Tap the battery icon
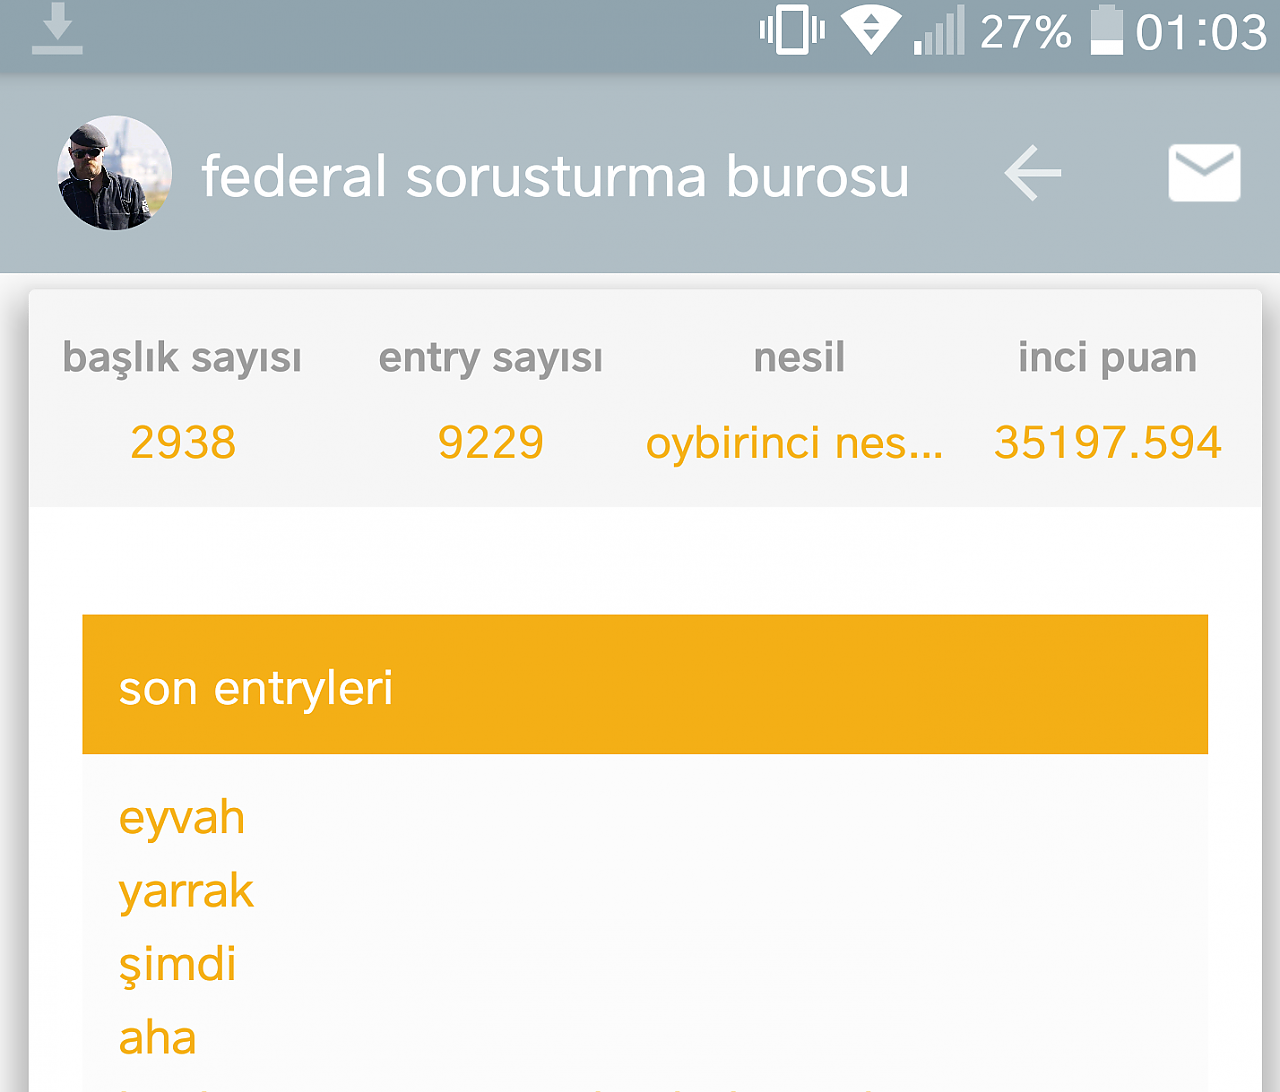The width and height of the screenshot is (1280, 1092). coord(1106,30)
